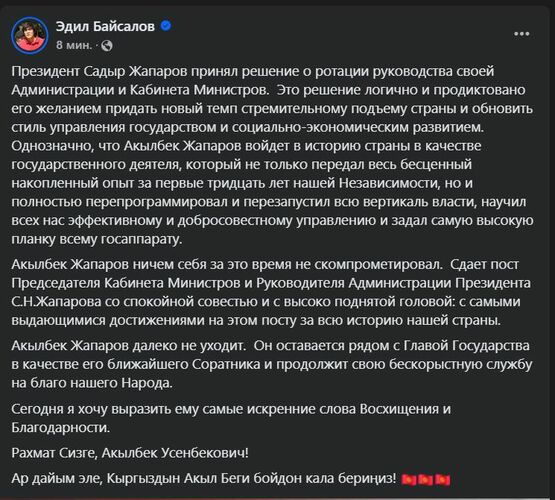Click the first Kyrgyzstan flag emoji

point(409,480)
